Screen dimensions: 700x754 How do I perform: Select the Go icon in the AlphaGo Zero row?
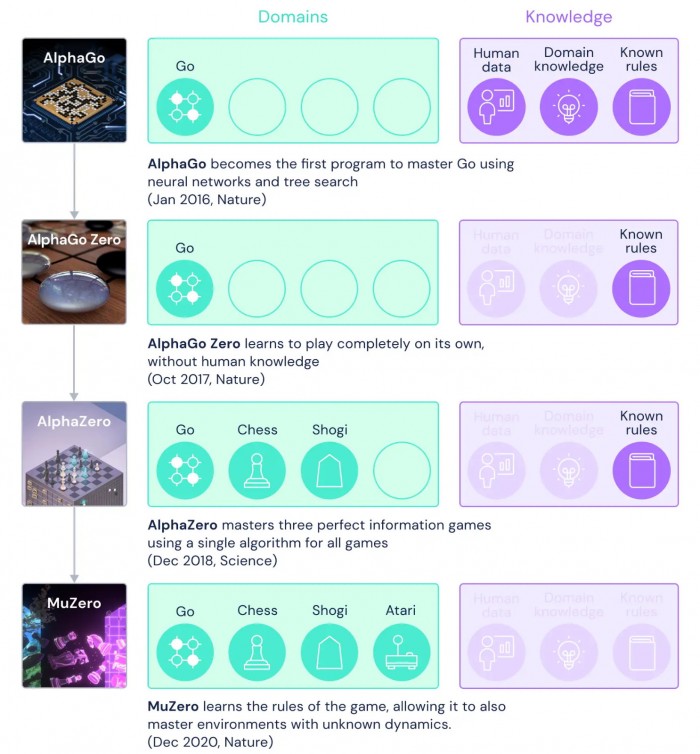[x=185, y=288]
